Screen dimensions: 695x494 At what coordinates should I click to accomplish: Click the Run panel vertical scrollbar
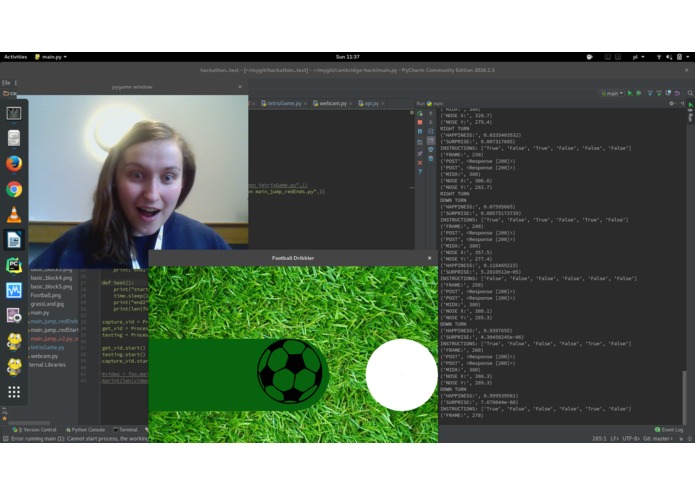point(685,397)
